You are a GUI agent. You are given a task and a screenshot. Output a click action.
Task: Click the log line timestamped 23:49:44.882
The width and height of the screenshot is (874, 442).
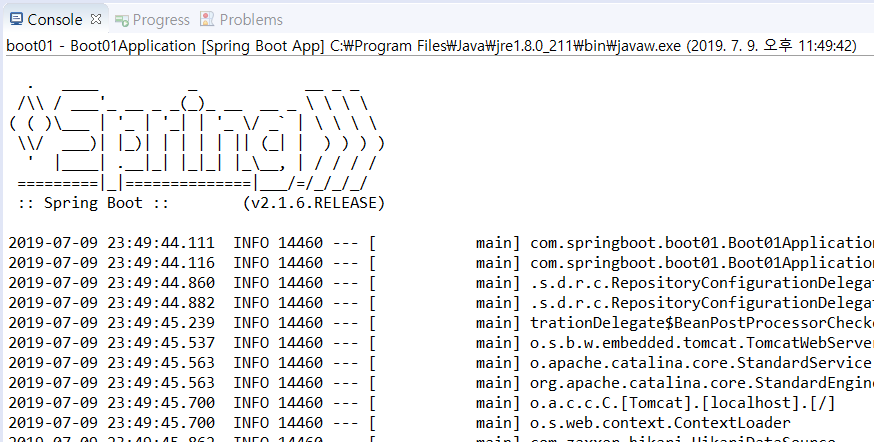click(441, 303)
